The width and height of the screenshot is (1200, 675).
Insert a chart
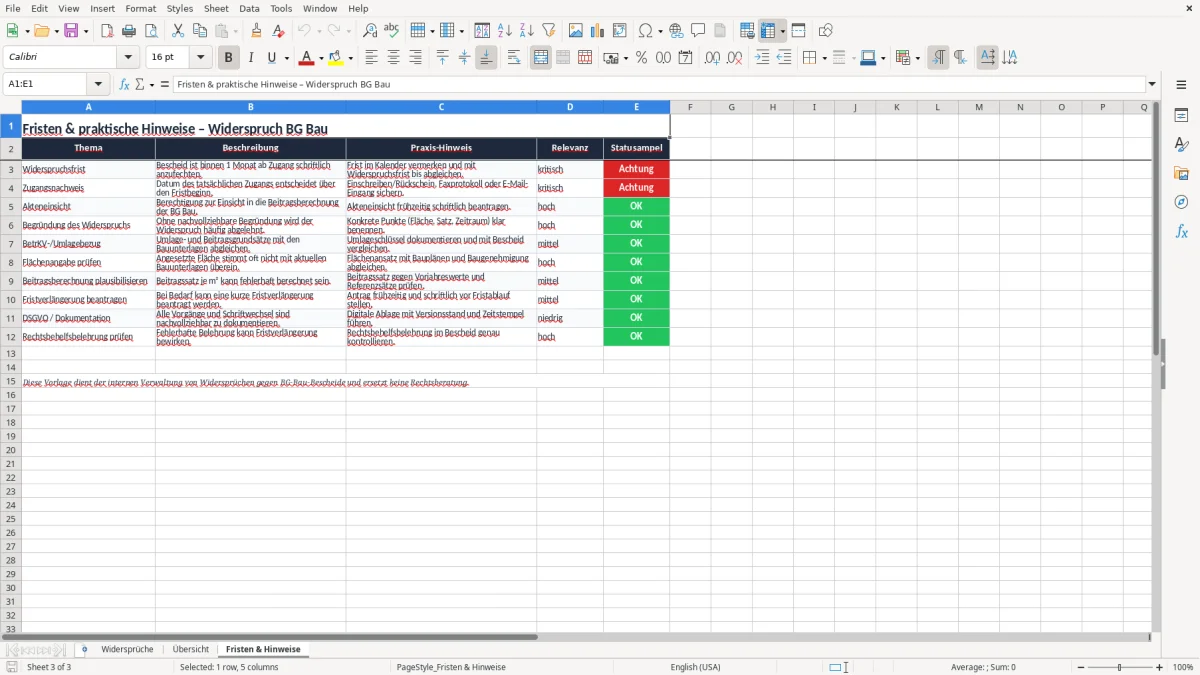[598, 31]
